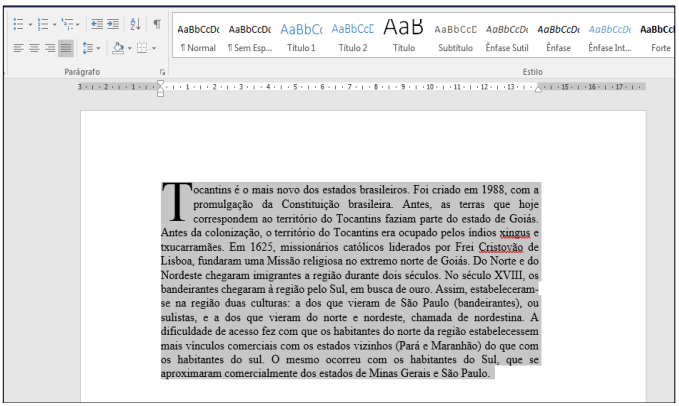Decrease paragraph indent
679x406 pixels.
point(96,23)
